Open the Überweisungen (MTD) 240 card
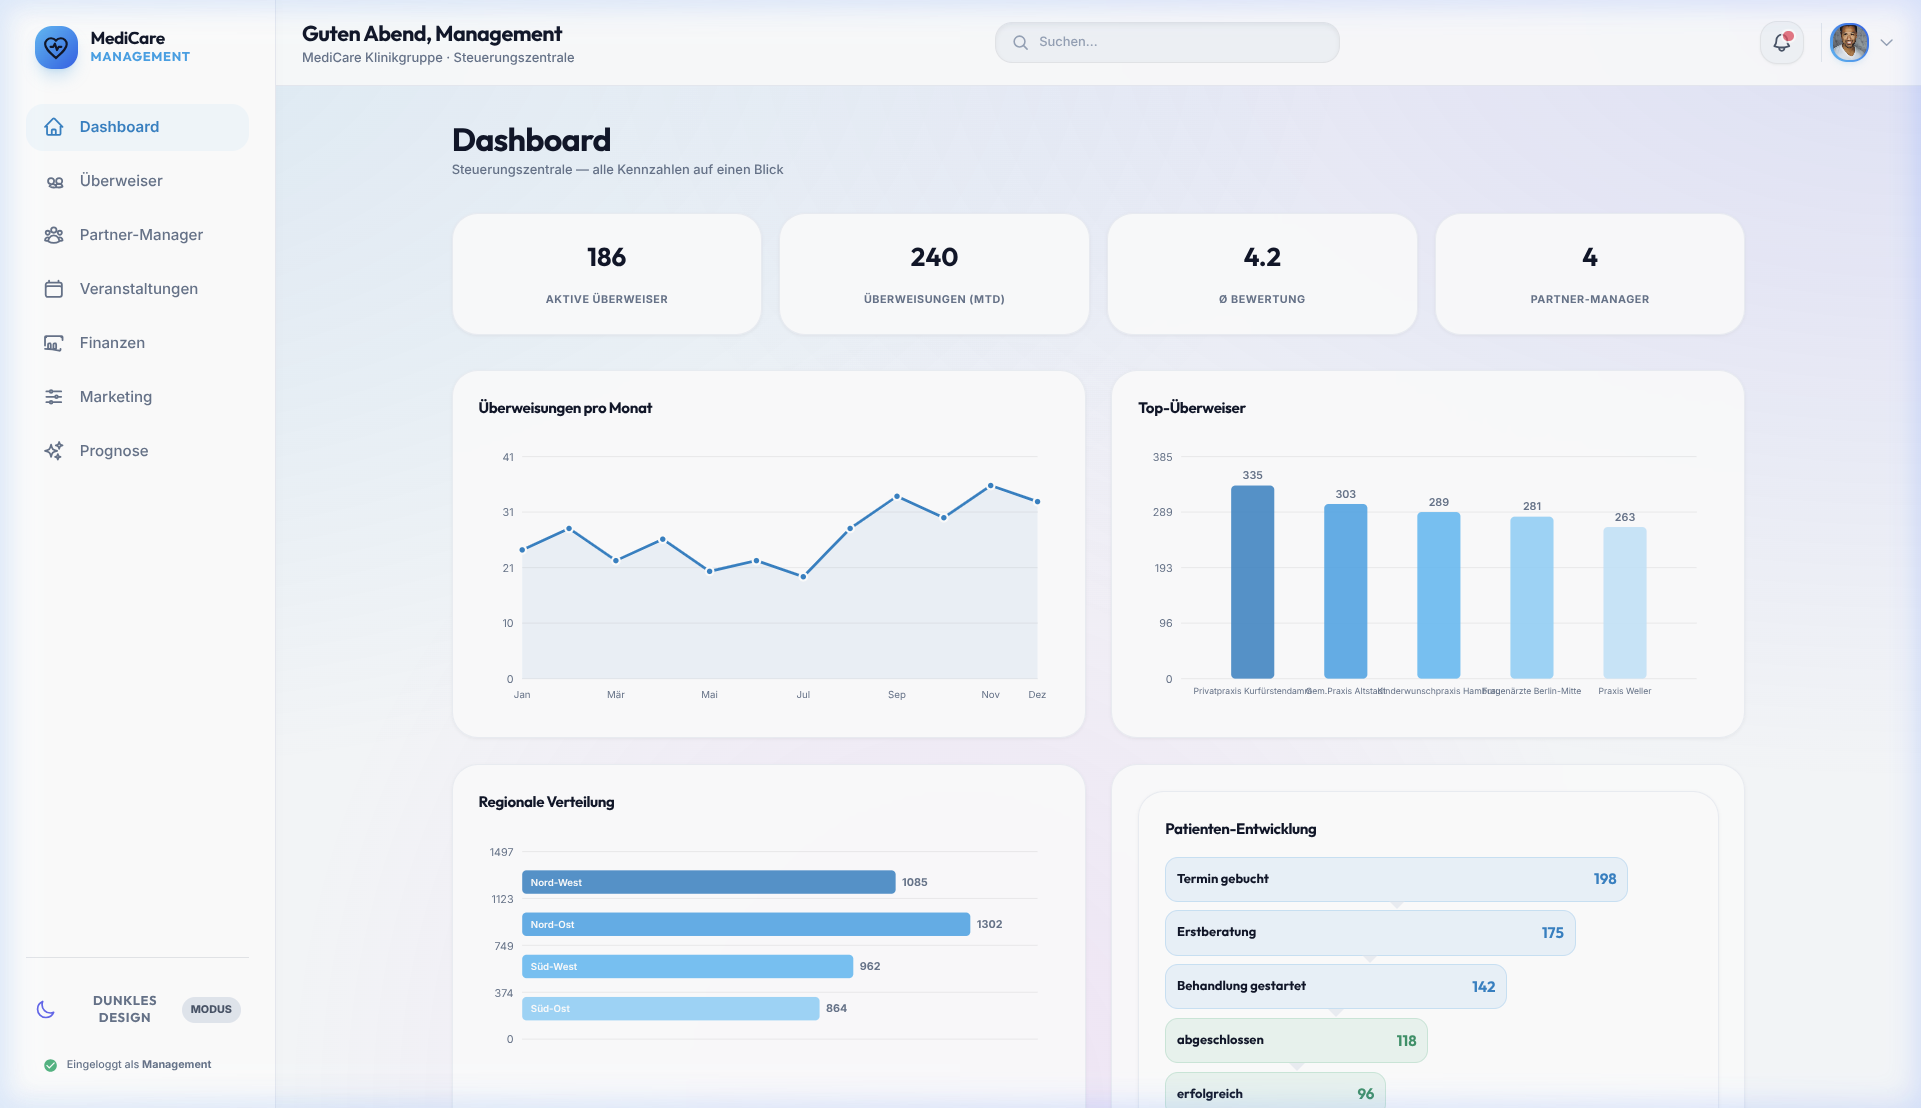The image size is (1921, 1108). click(x=934, y=274)
